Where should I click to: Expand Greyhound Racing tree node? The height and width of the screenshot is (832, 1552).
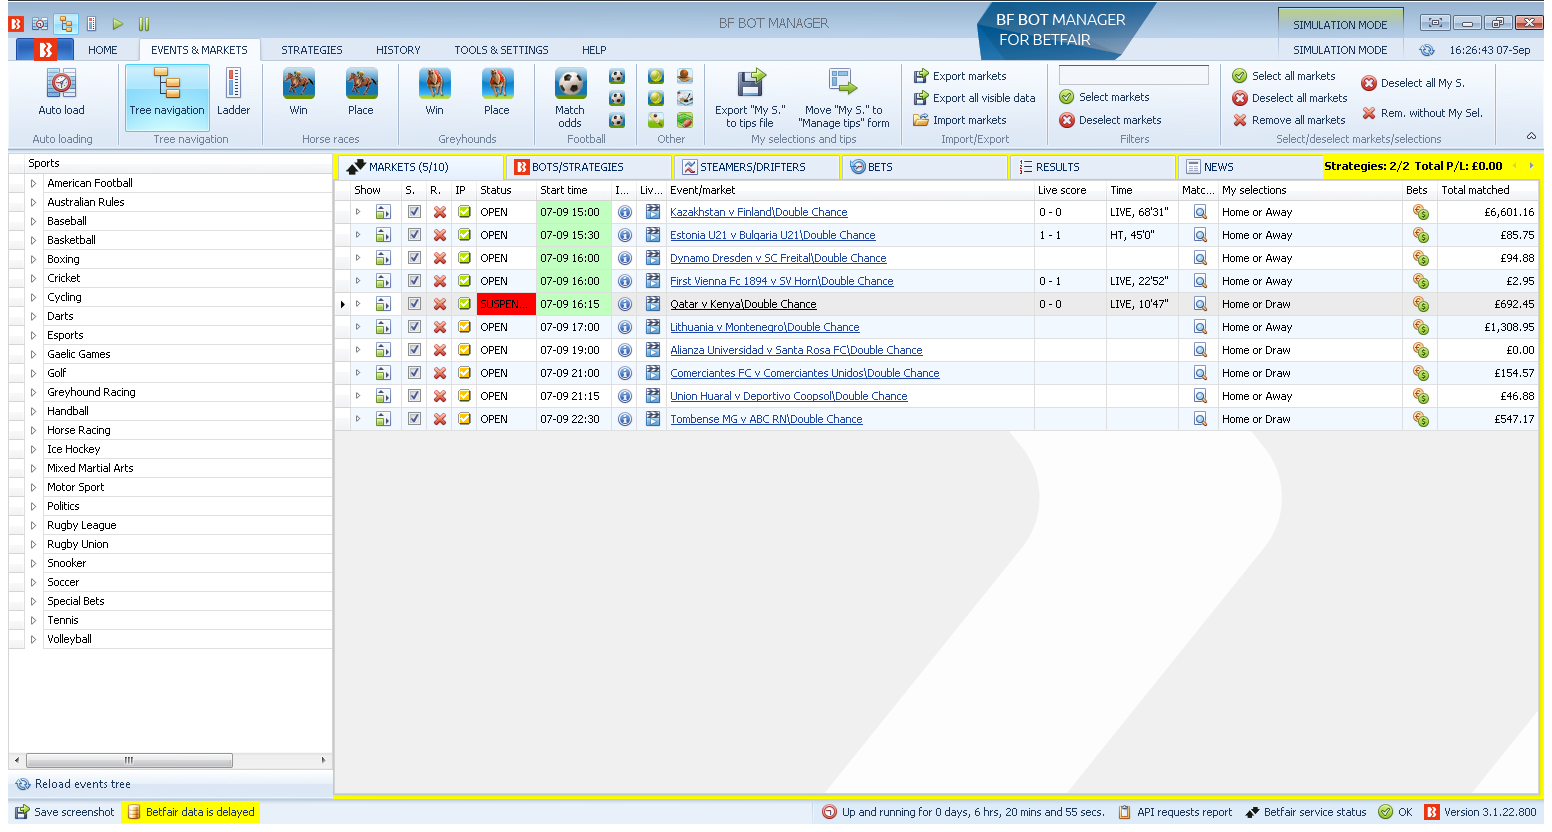click(33, 392)
